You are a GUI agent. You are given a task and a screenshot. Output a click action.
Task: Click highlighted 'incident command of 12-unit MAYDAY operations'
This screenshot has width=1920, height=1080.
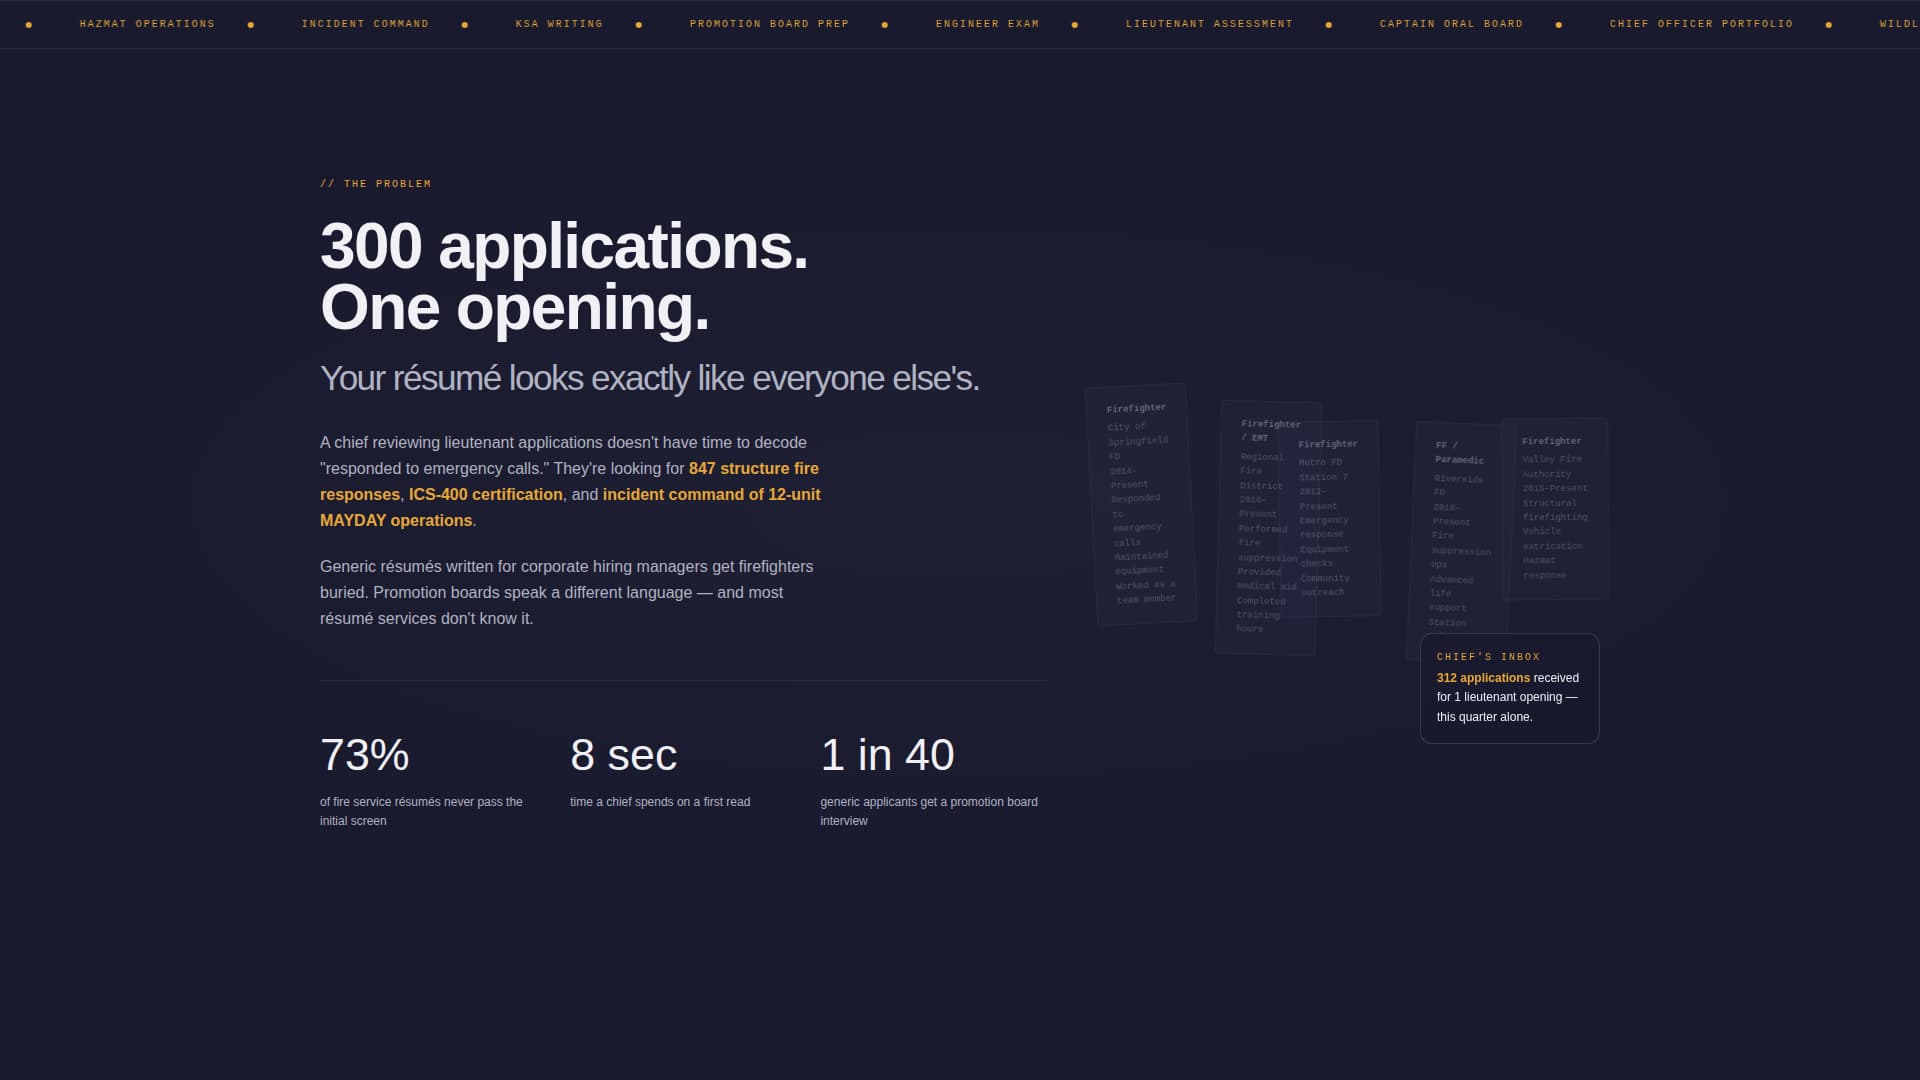coord(711,495)
